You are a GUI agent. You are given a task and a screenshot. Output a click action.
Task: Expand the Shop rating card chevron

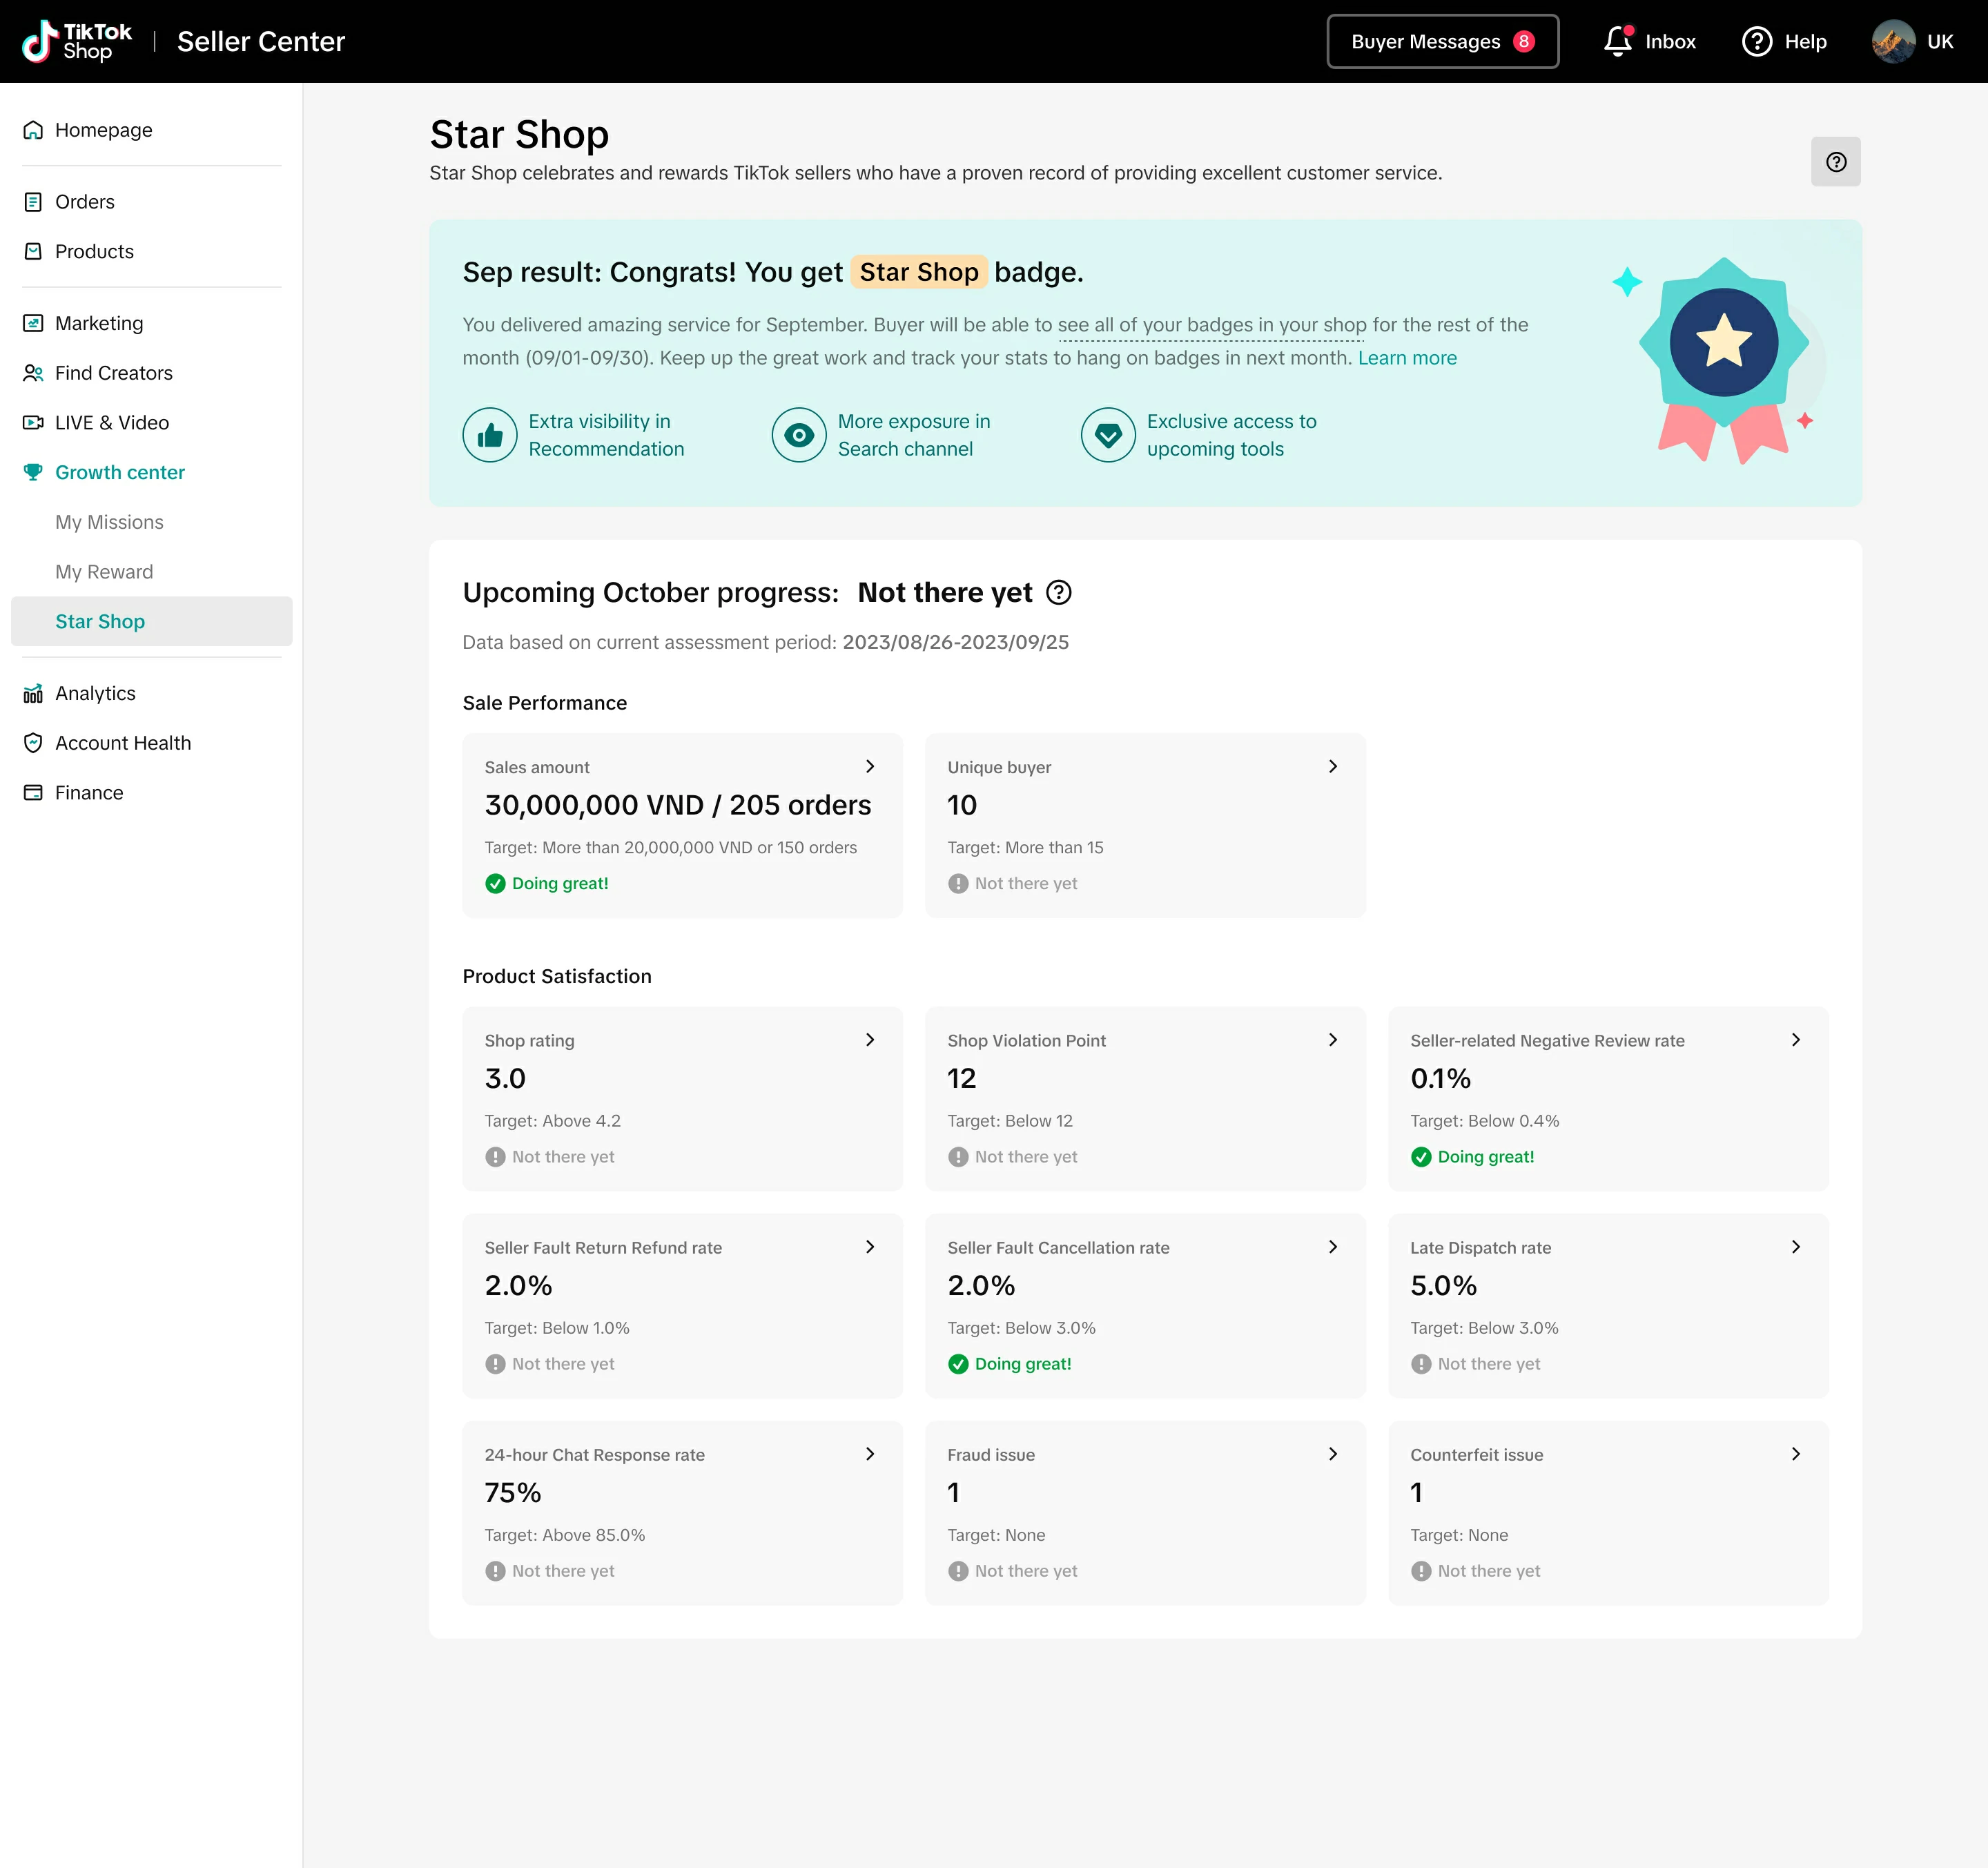click(x=870, y=1040)
